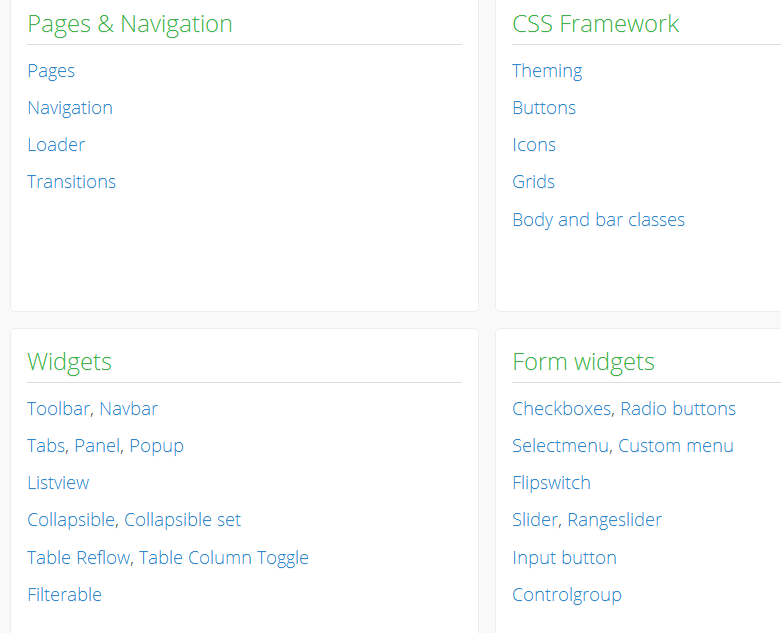This screenshot has width=781, height=633.
Task: Go to the Navigation demo
Action: coord(70,108)
